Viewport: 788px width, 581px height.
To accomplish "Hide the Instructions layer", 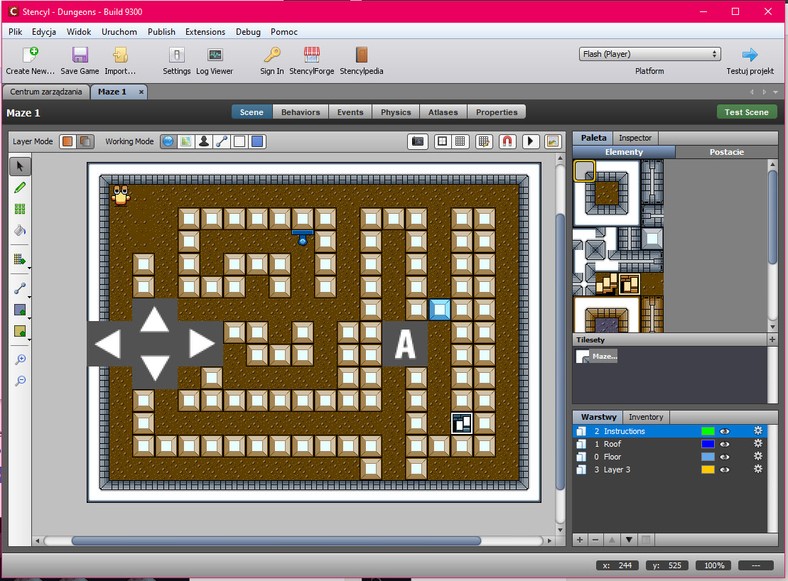I will click(x=724, y=431).
